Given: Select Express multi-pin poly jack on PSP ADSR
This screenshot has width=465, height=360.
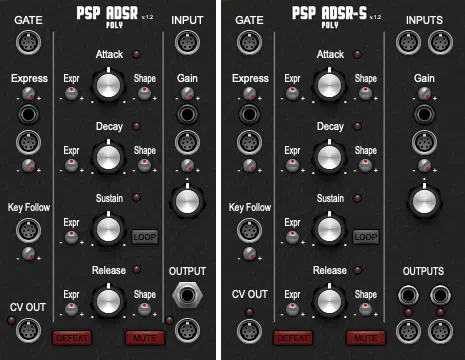Looking at the screenshot, I should click(28, 143).
